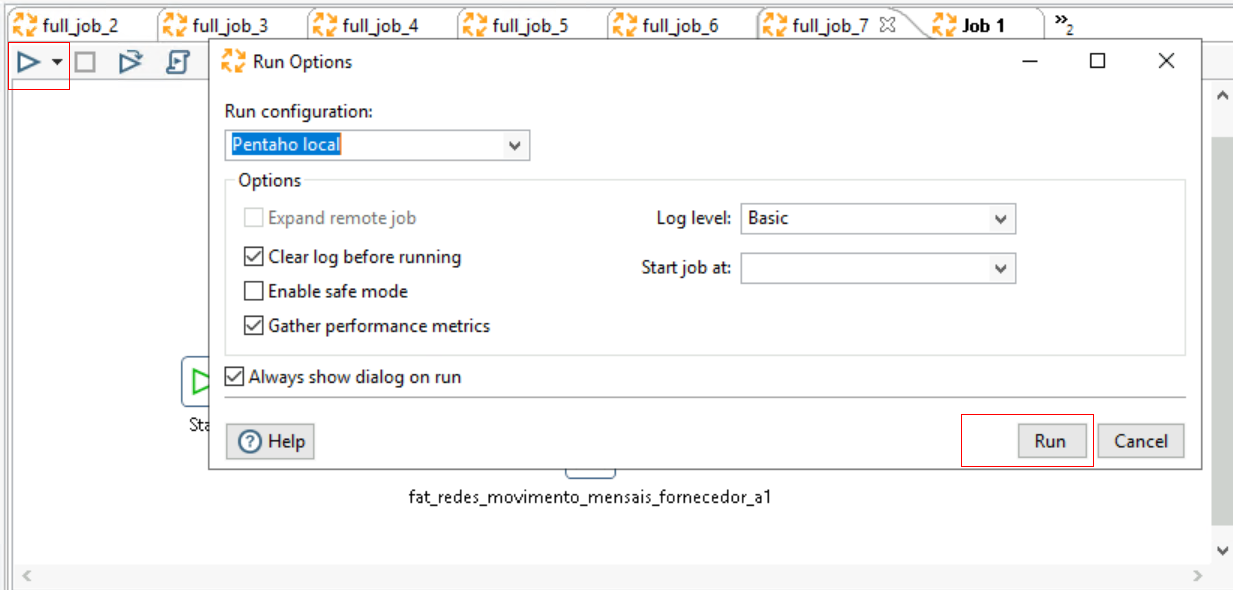Select the fat_redes_movimento_mensais_fornecedor_a1 job entry label

(590, 496)
